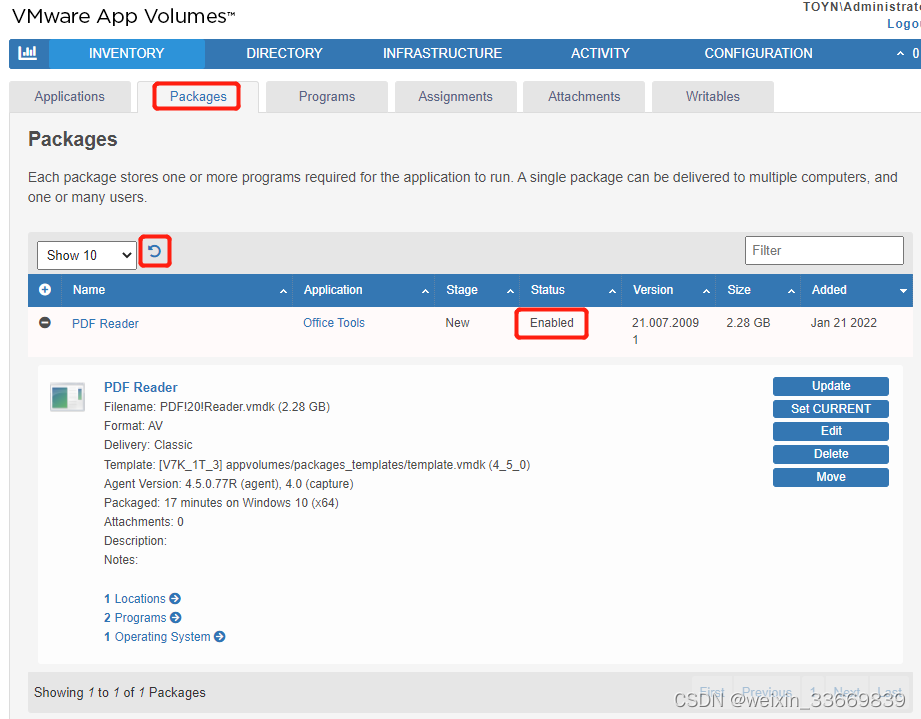Screen dimensions: 921x719
Task: Switch to the Attachments tab
Action: click(x=584, y=96)
